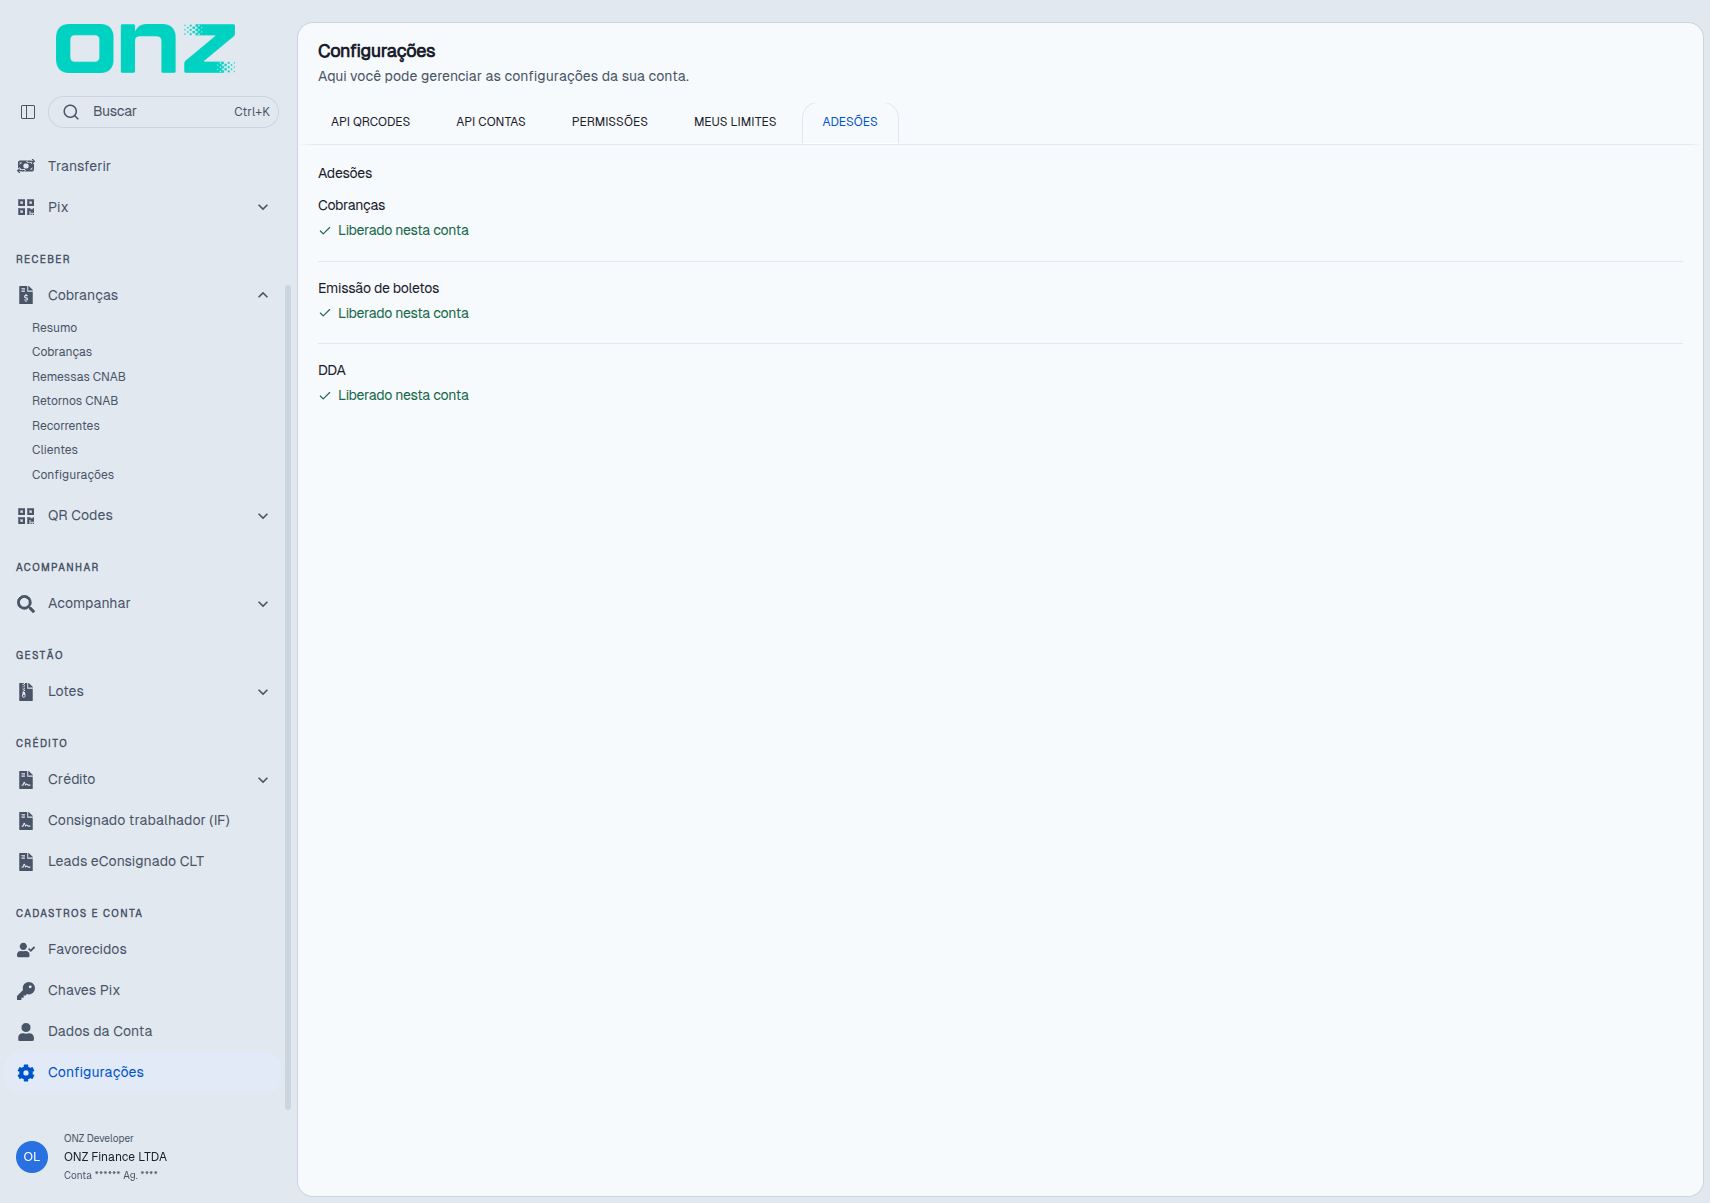Click the Chaves Pix key icon
1710x1203 pixels.
click(x=26, y=990)
